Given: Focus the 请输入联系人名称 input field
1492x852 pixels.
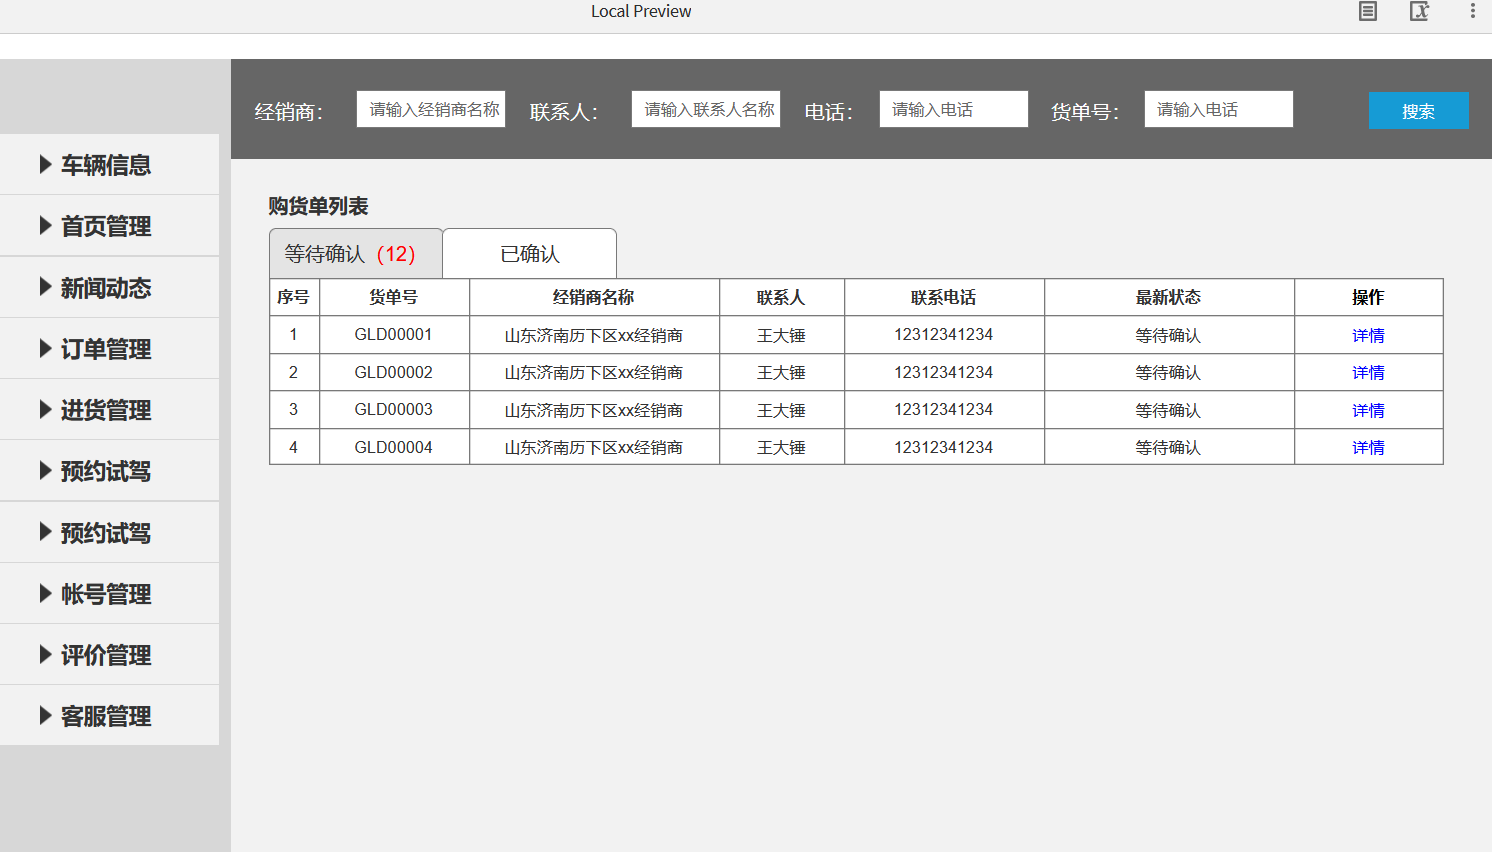Looking at the screenshot, I should coord(706,109).
